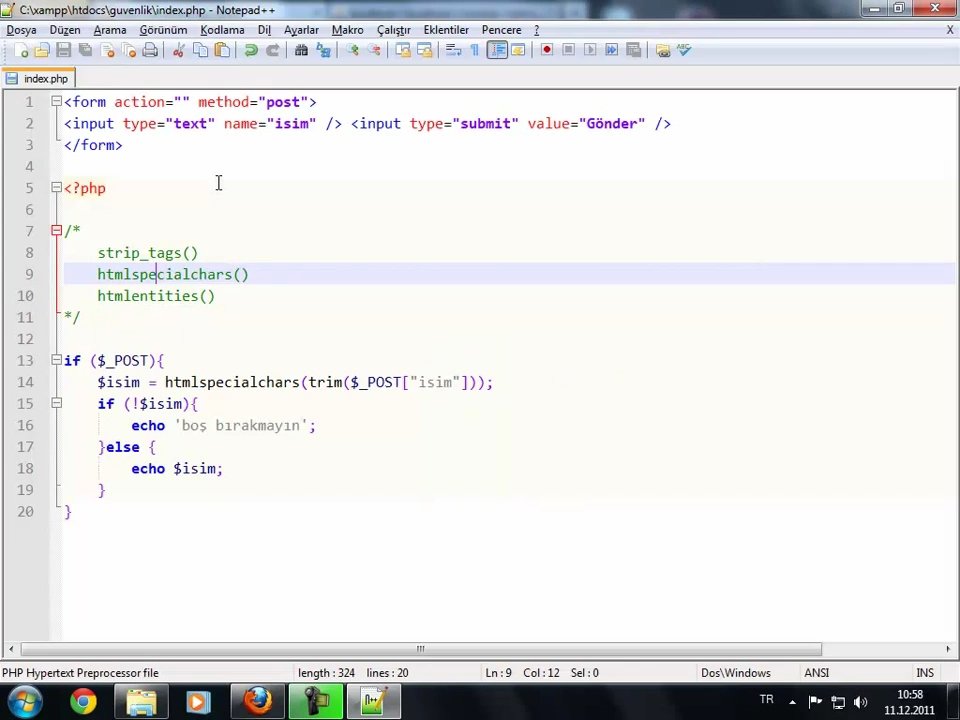Viewport: 960px width, 720px height.
Task: Open Windows Explorer from the taskbar
Action: [141, 702]
